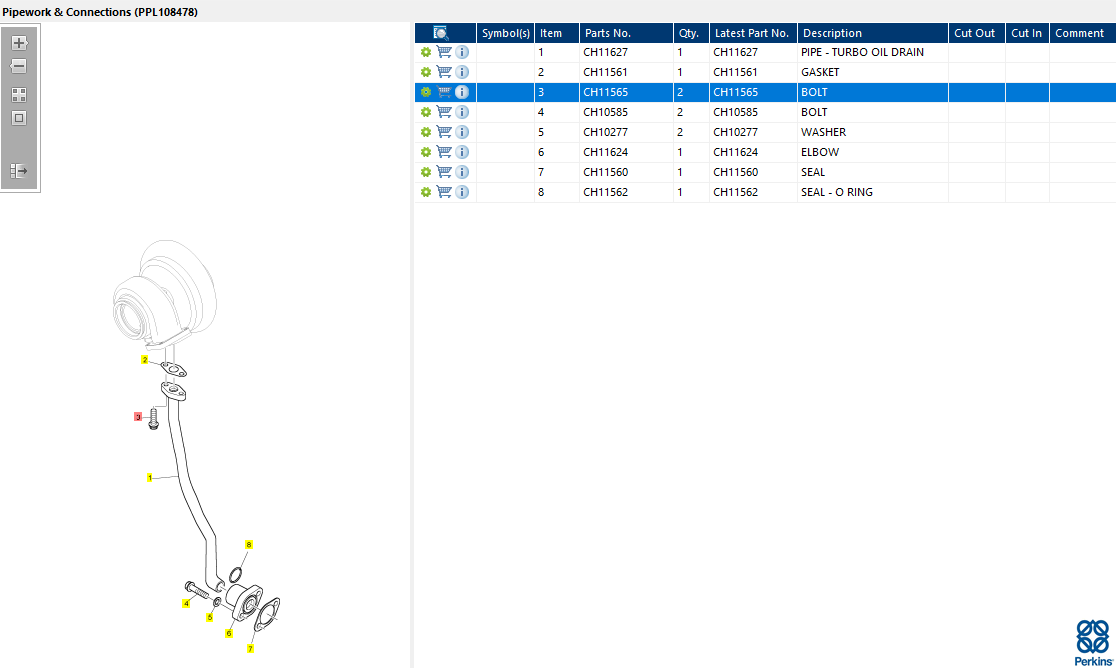Image resolution: width=1116 pixels, height=668 pixels.
Task: Click the single-square fit view icon
Action: [19, 118]
